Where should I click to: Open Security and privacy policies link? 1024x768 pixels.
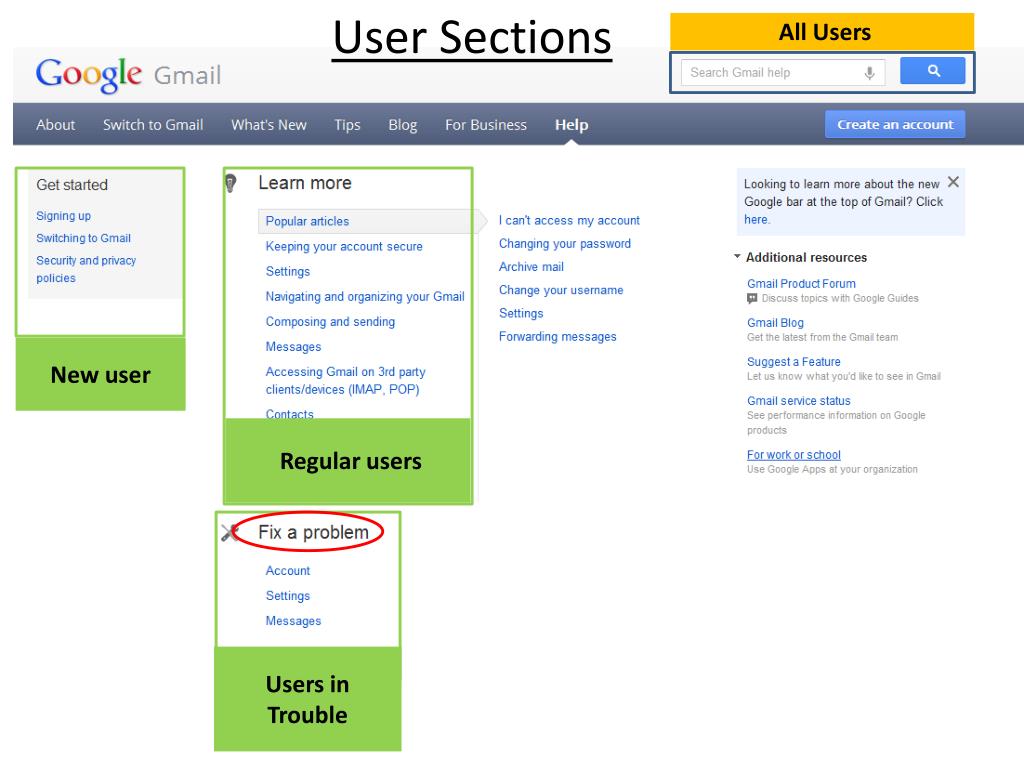point(86,269)
